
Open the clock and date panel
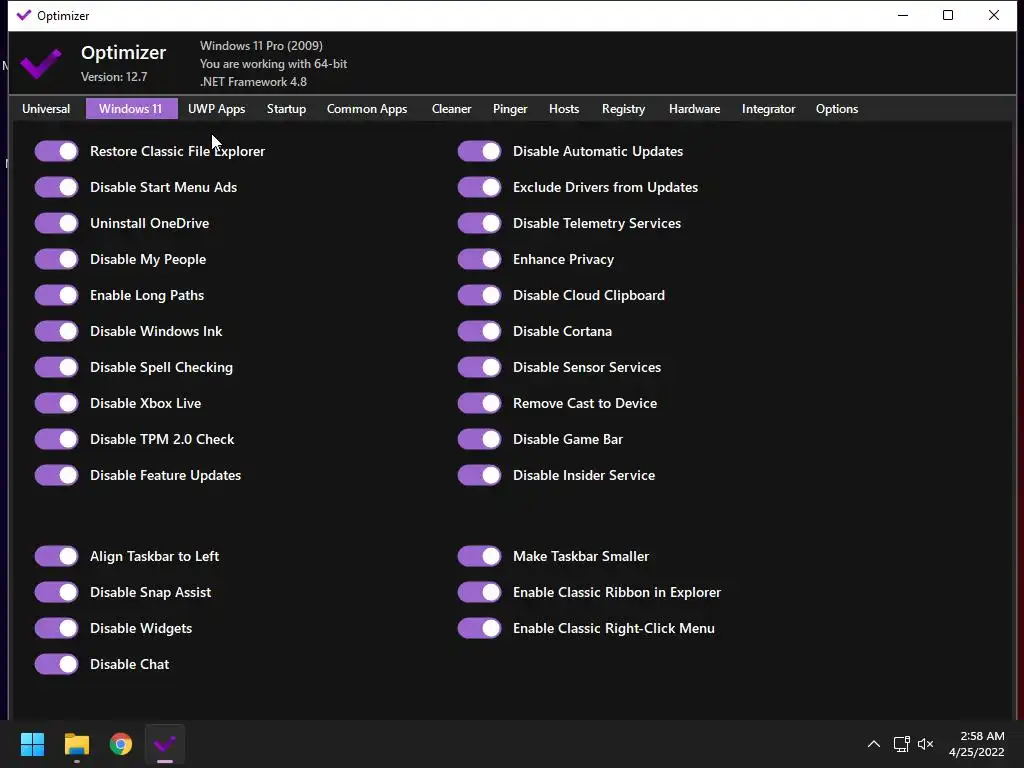(x=977, y=744)
